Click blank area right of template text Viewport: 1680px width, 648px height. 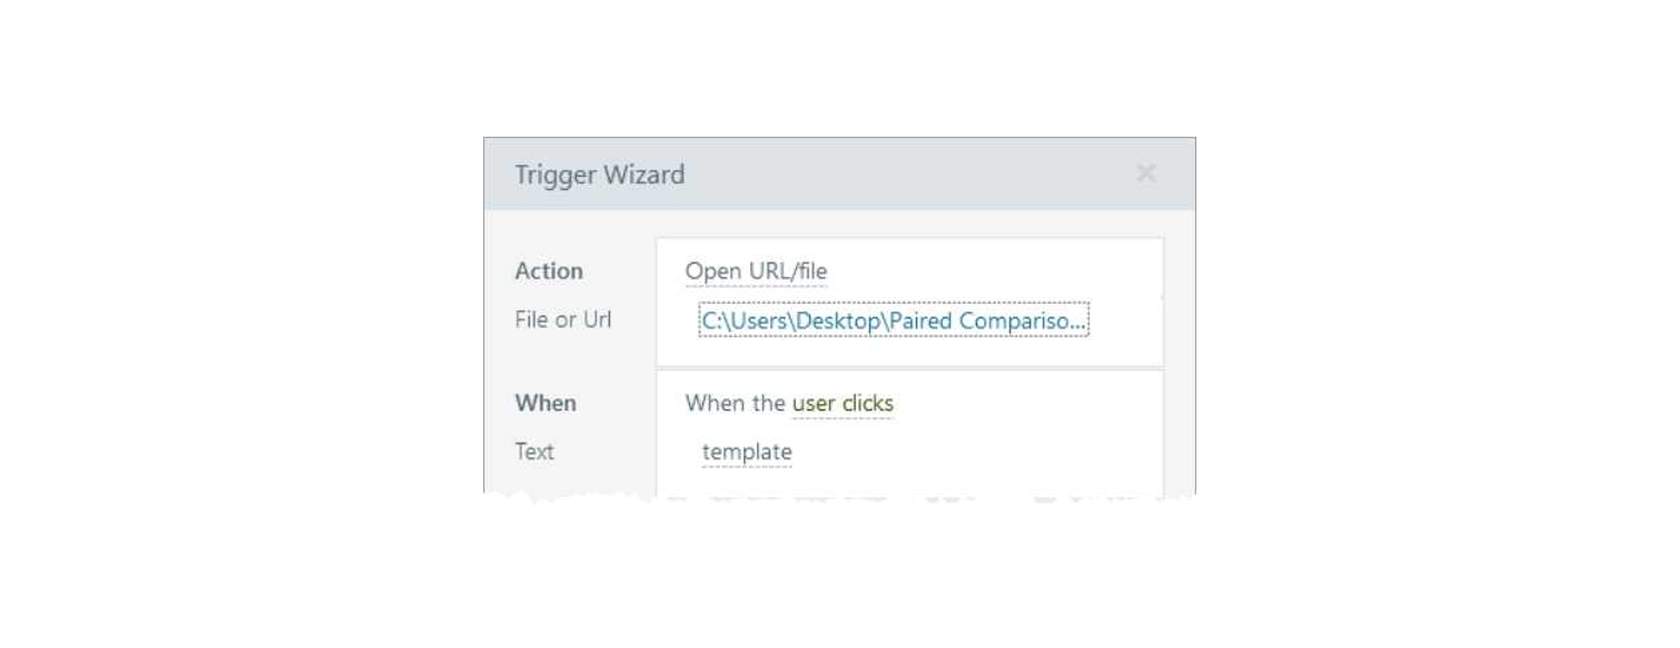[x=975, y=452]
